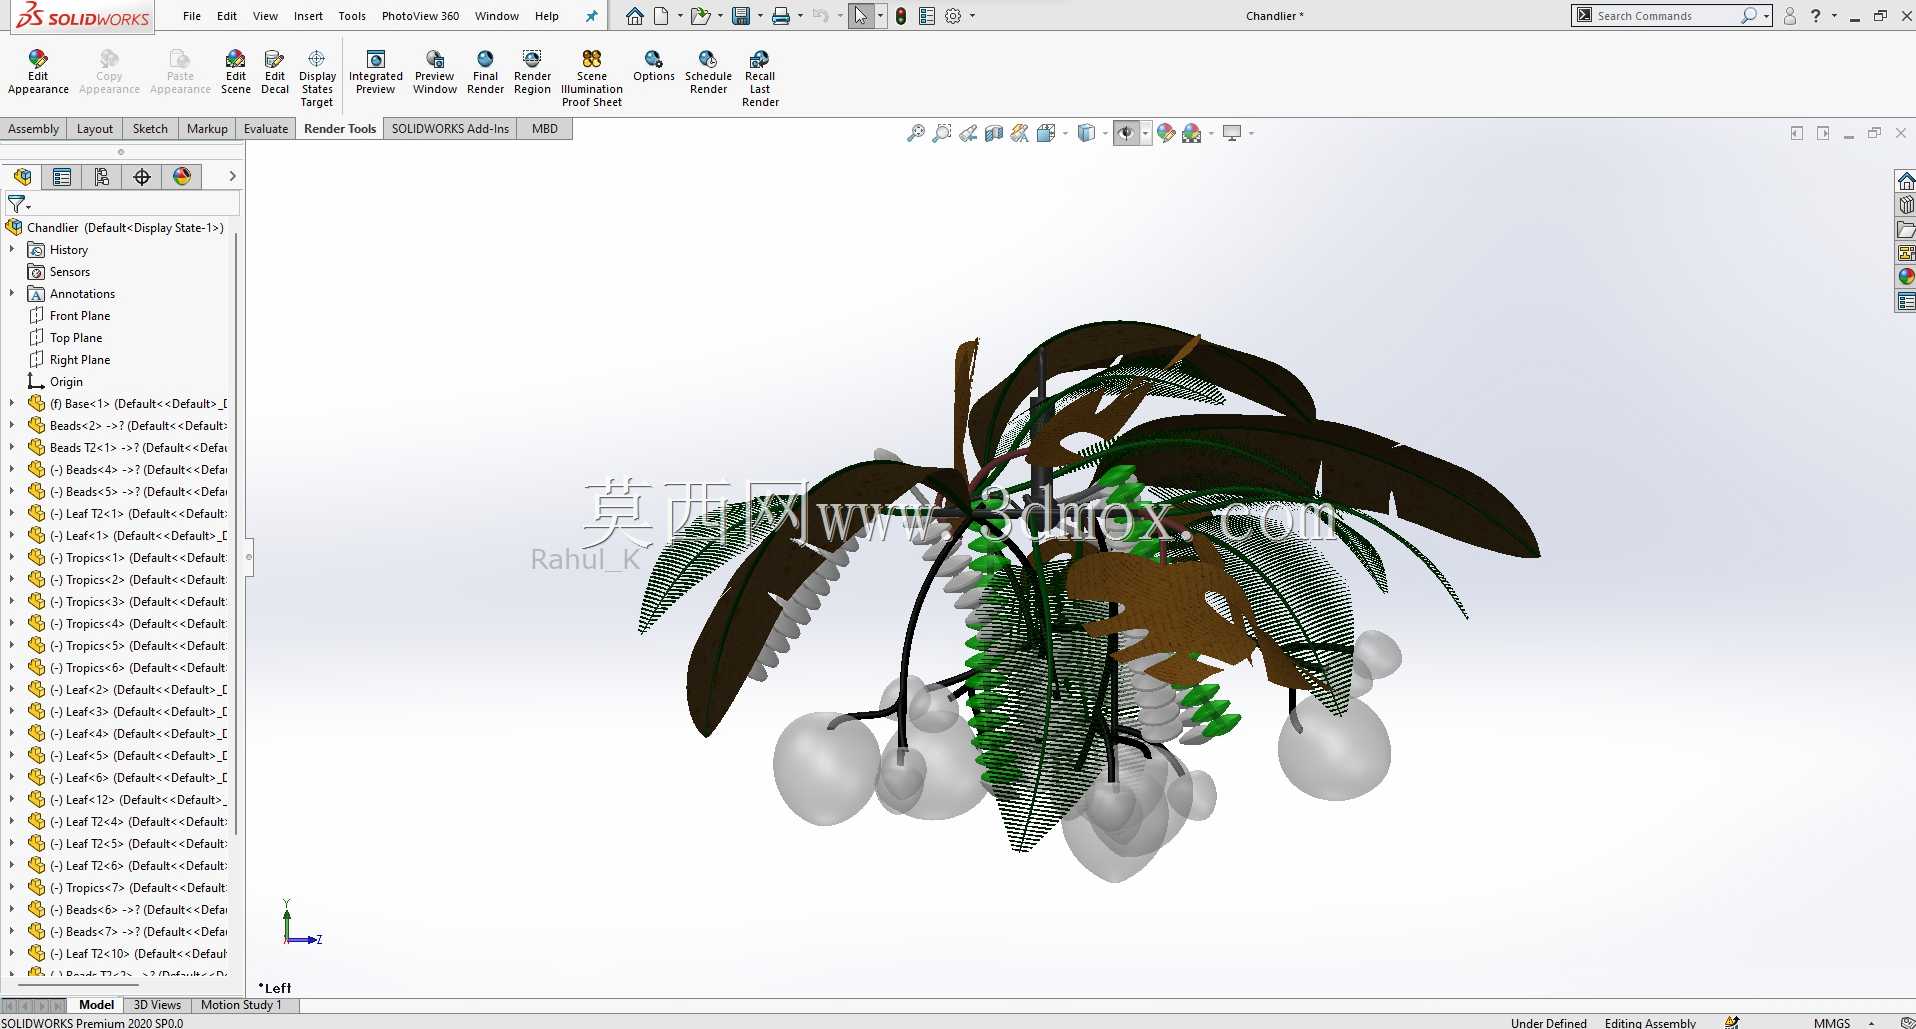
Task: Open Scene Illumination Proof Sheet
Action: 592,79
